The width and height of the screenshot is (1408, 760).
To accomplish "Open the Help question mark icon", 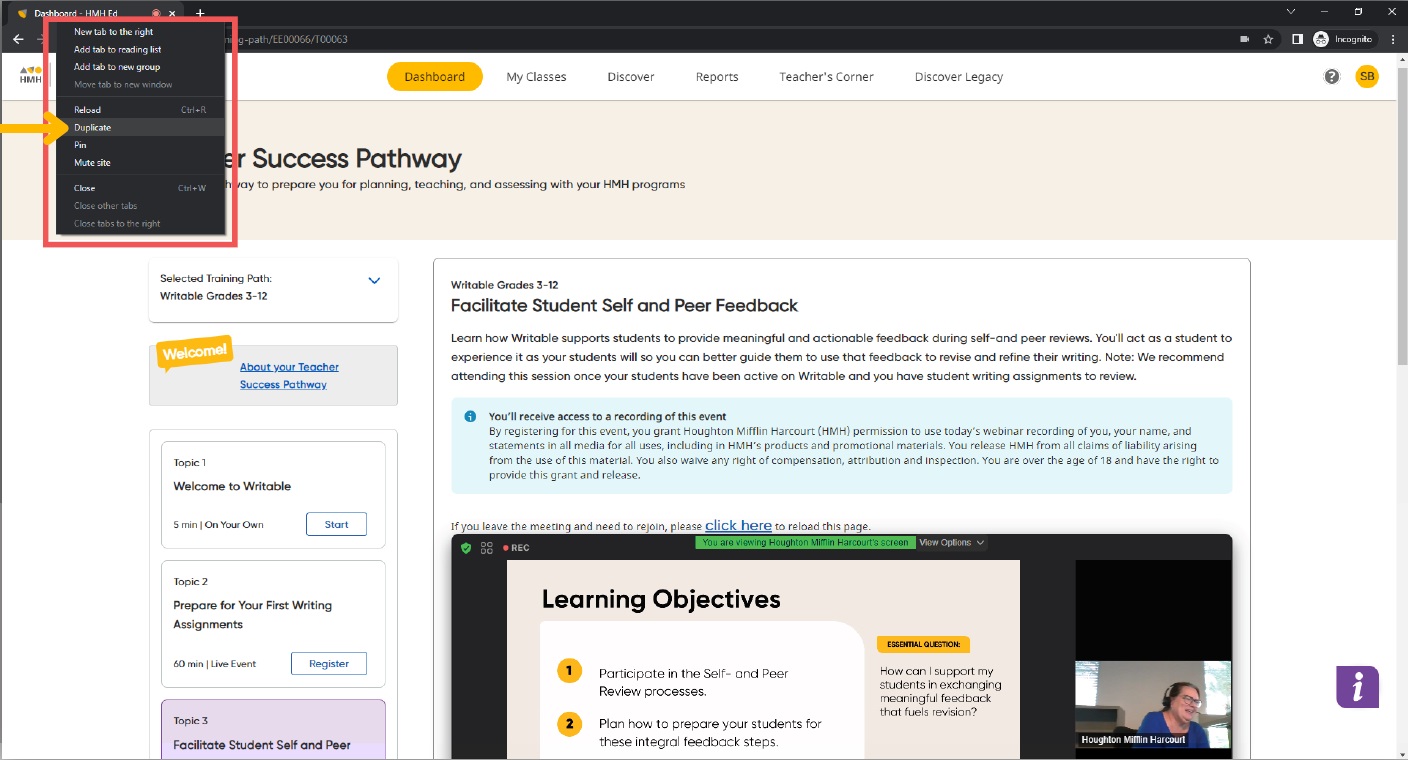I will tap(1331, 76).
